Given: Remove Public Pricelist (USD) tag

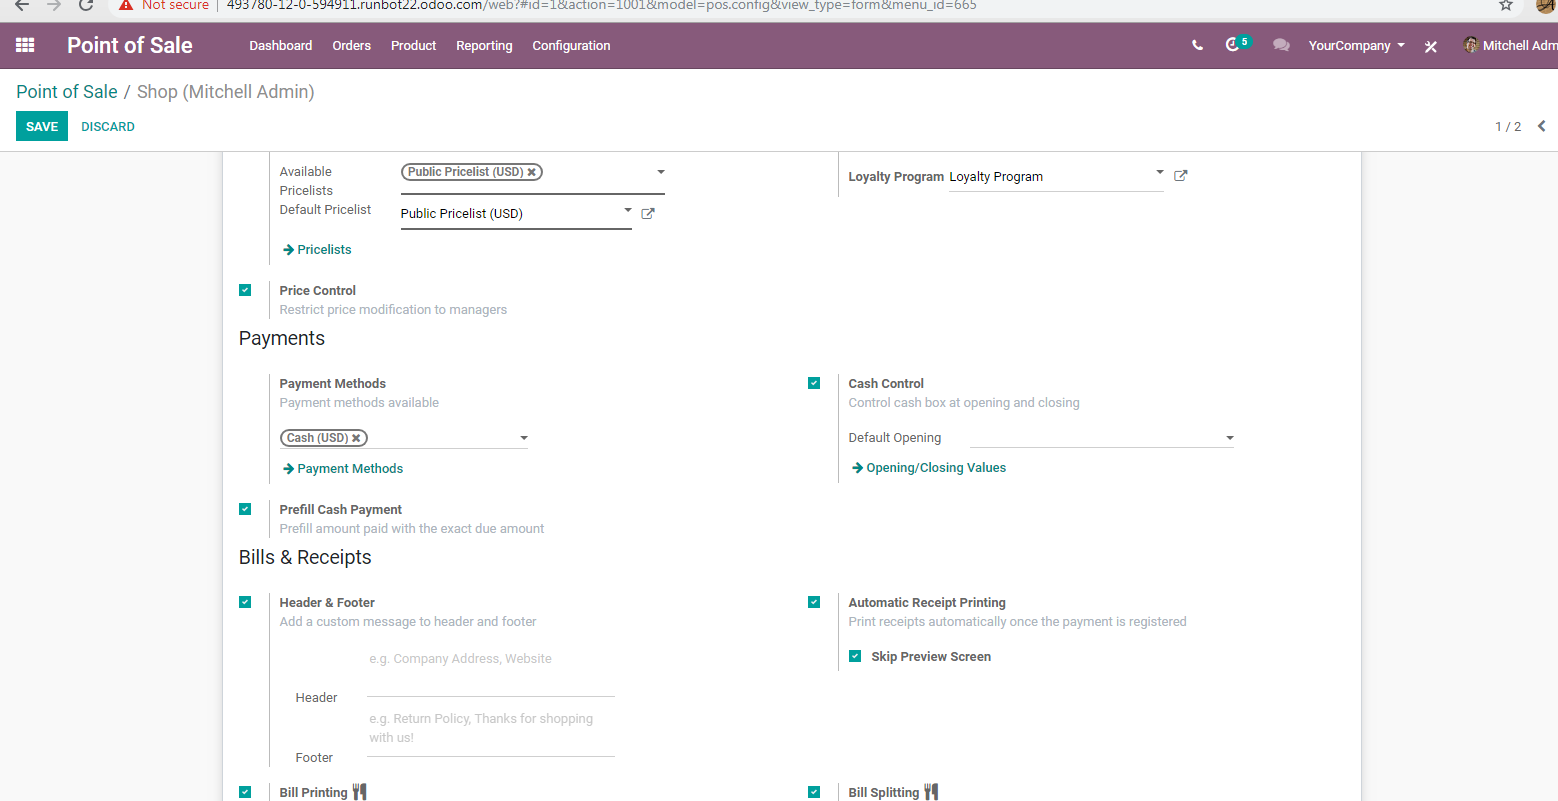Looking at the screenshot, I should (532, 172).
